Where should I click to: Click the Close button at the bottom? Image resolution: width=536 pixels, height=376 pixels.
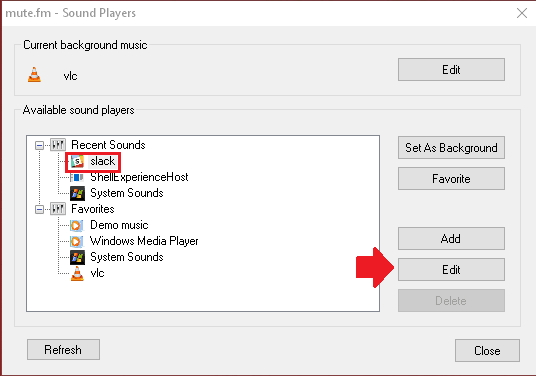pos(487,350)
